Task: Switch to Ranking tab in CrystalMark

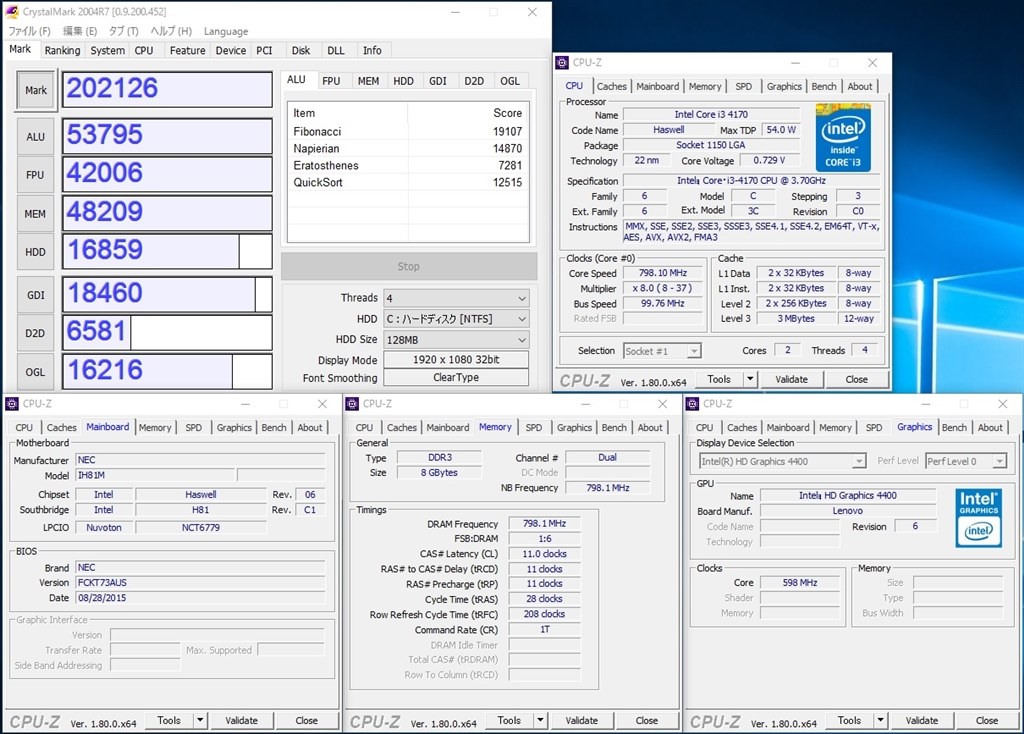Action: 62,50
